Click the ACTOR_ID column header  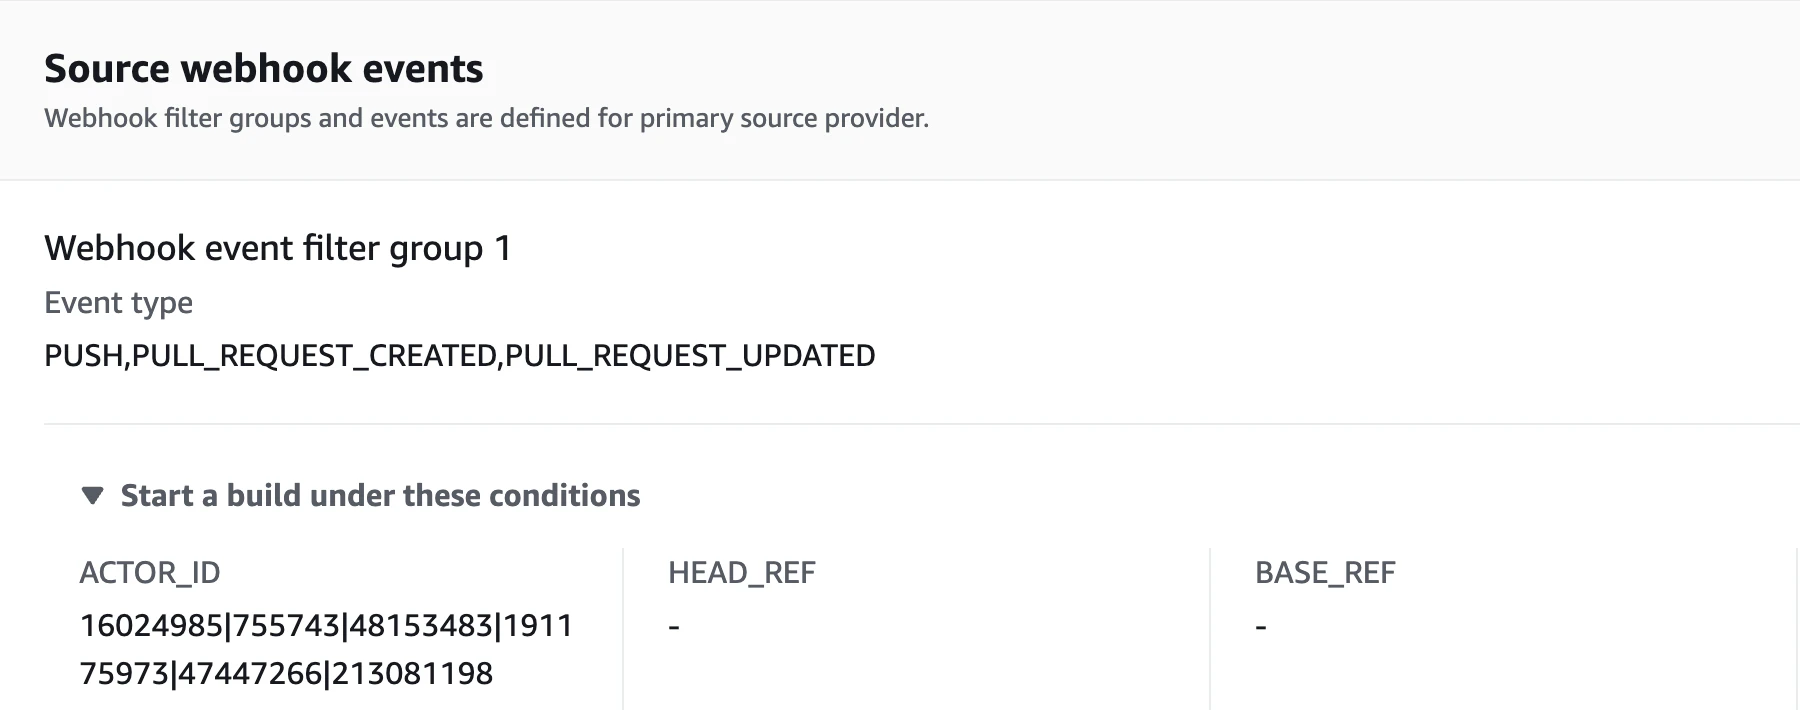pos(151,572)
